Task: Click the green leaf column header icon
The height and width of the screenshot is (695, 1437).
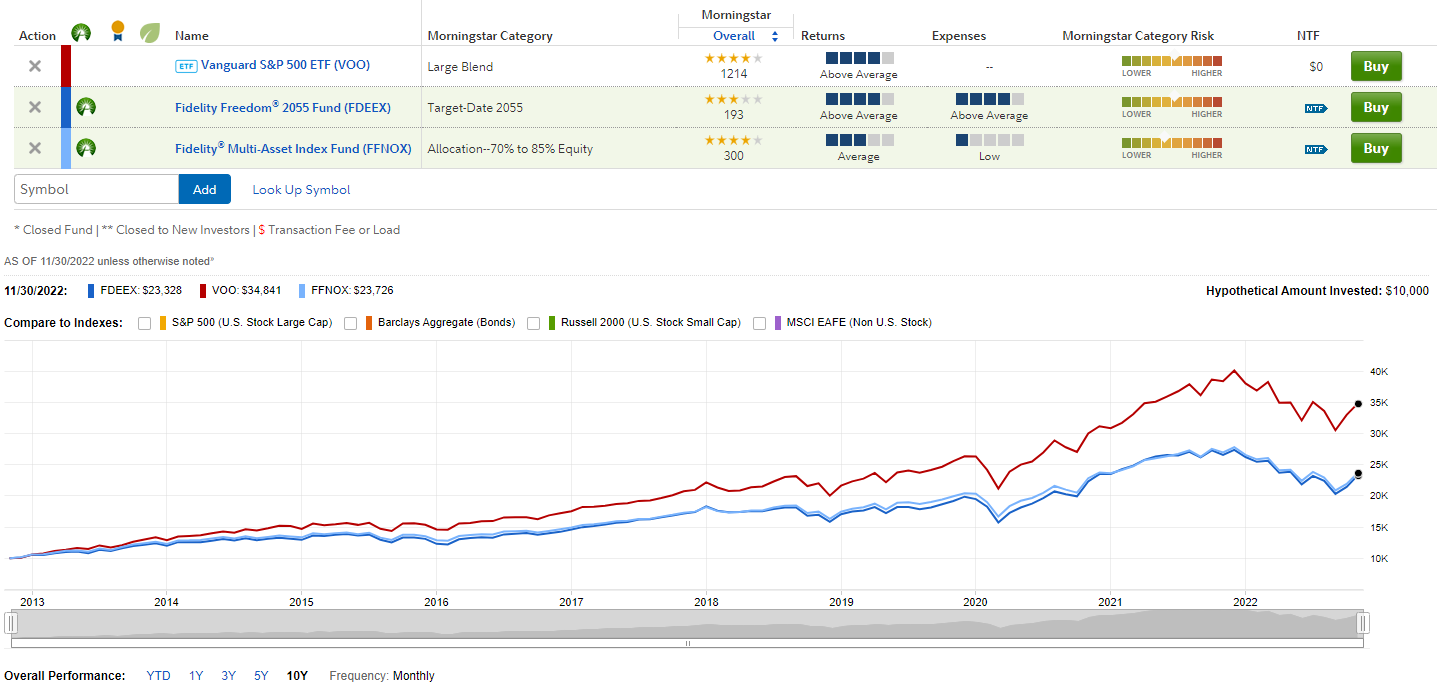Action: click(x=149, y=32)
